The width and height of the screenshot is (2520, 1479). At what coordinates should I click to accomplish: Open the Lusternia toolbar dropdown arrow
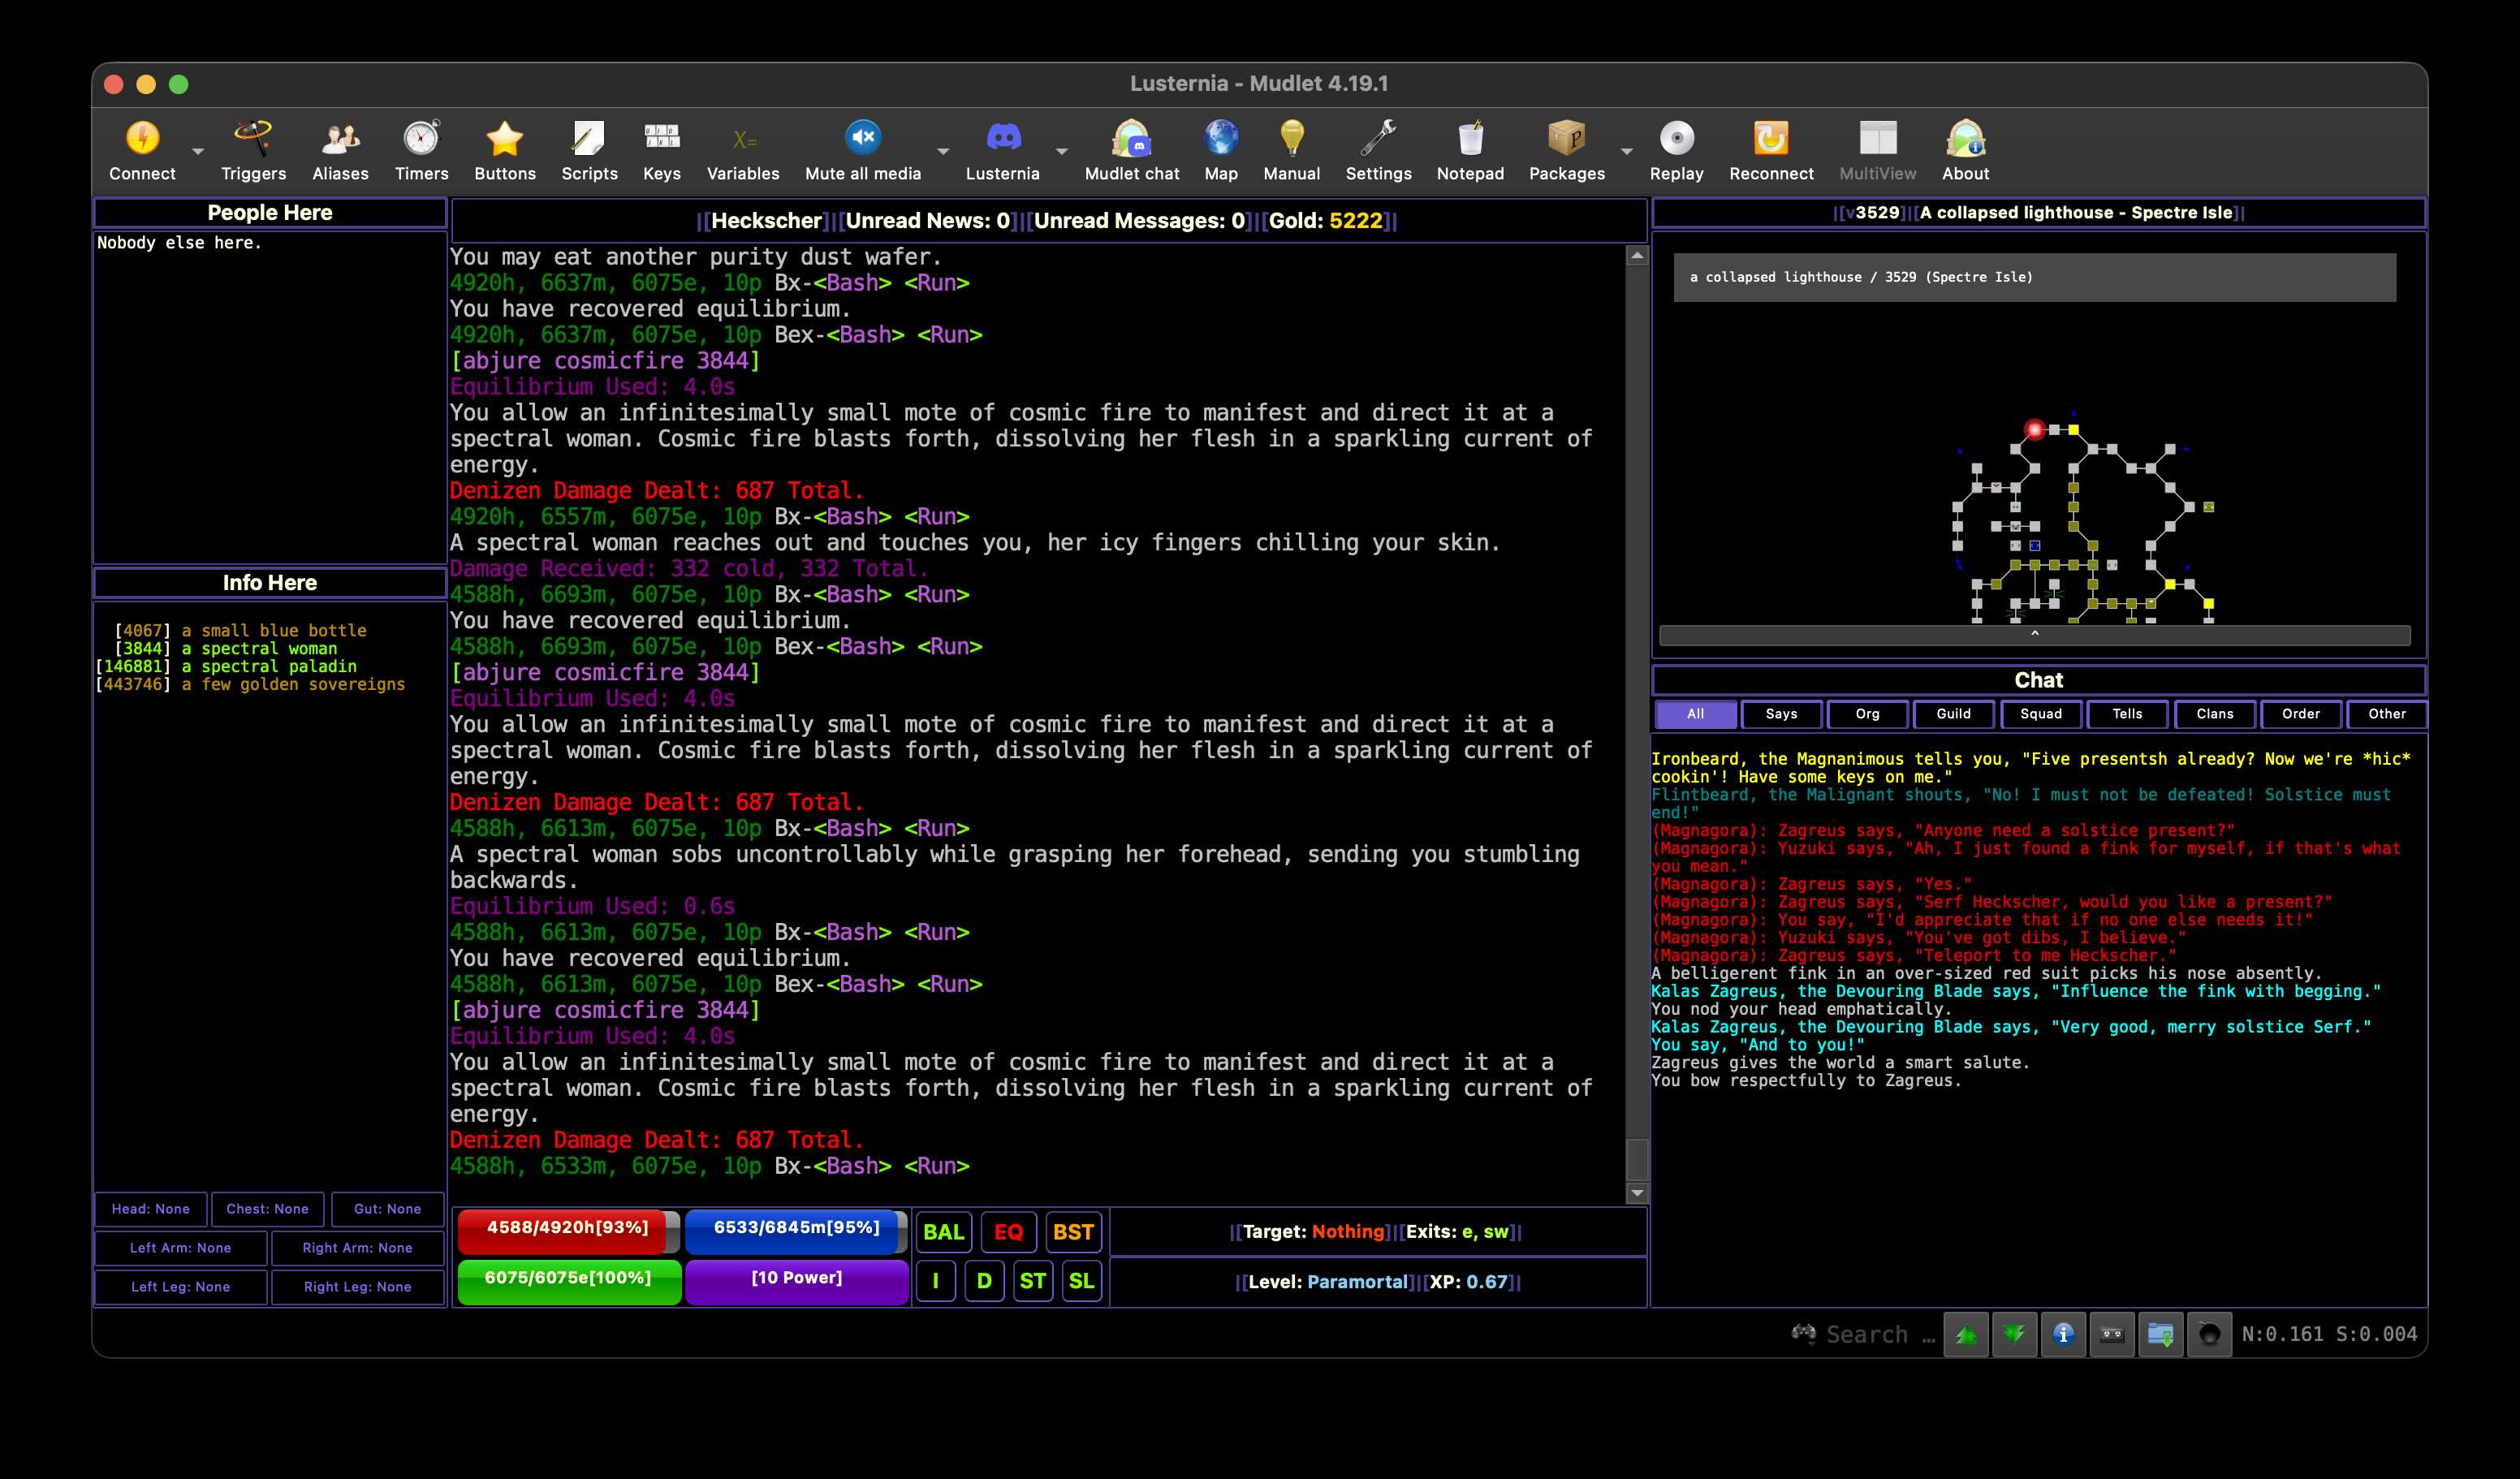coord(1062,151)
